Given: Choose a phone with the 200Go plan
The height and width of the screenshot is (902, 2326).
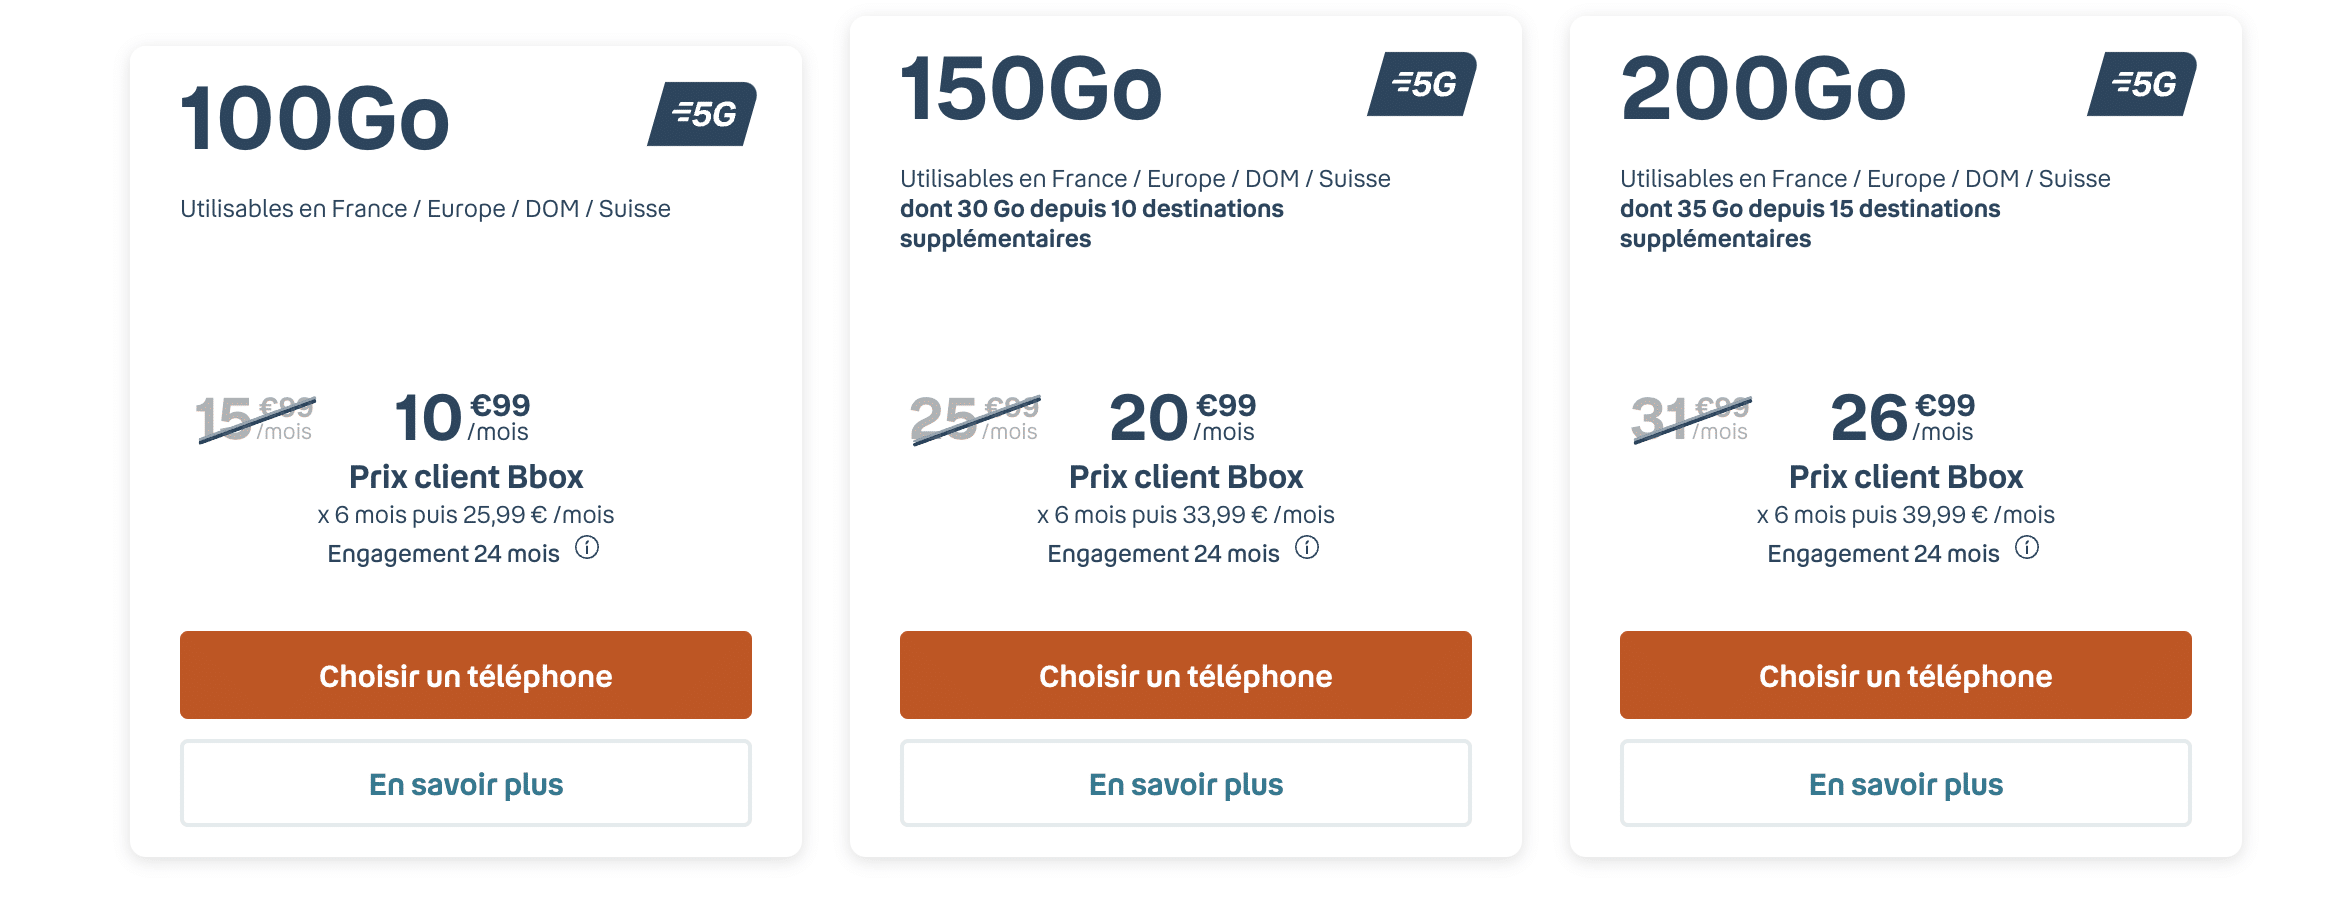Looking at the screenshot, I should [x=1906, y=675].
